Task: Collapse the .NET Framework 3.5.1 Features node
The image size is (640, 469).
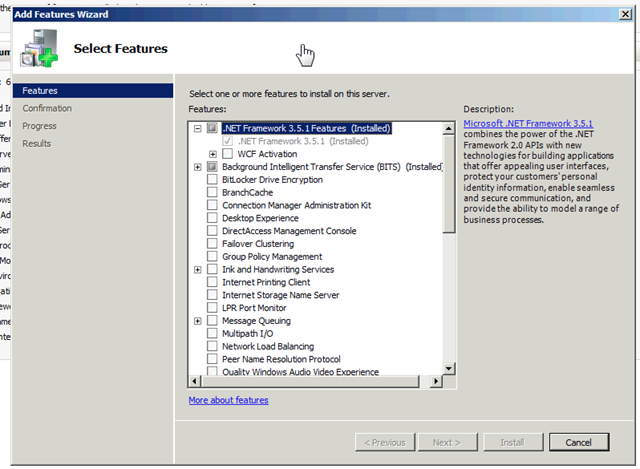Action: (198, 129)
